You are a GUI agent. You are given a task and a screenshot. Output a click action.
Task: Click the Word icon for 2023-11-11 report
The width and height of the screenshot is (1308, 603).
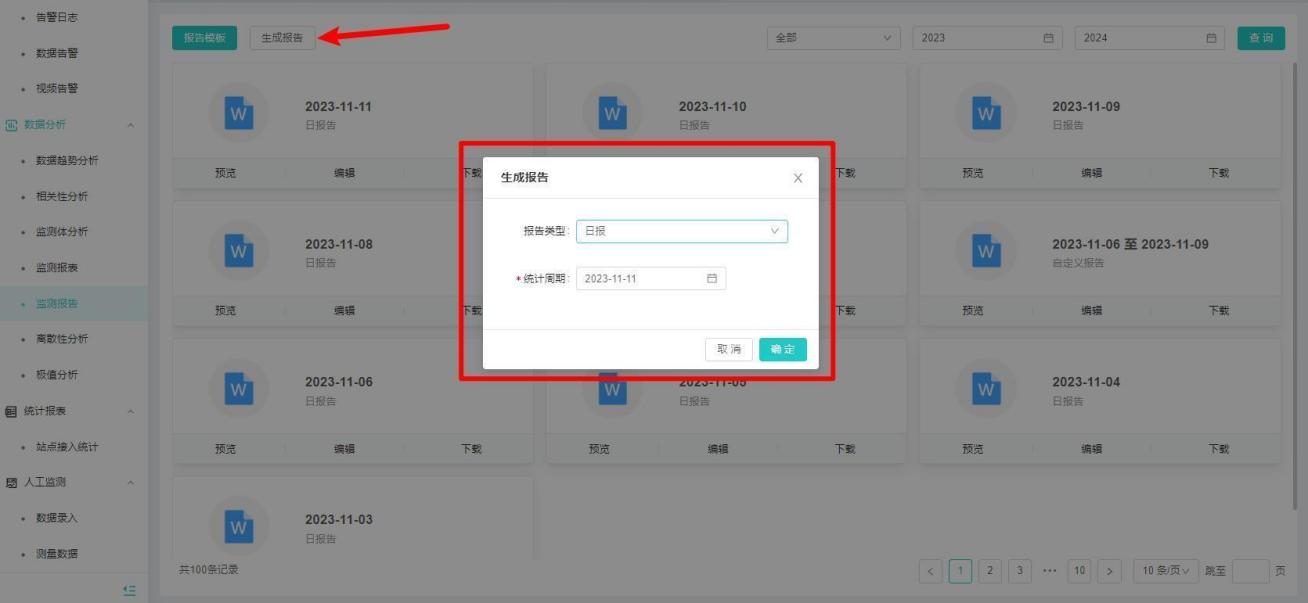[238, 114]
